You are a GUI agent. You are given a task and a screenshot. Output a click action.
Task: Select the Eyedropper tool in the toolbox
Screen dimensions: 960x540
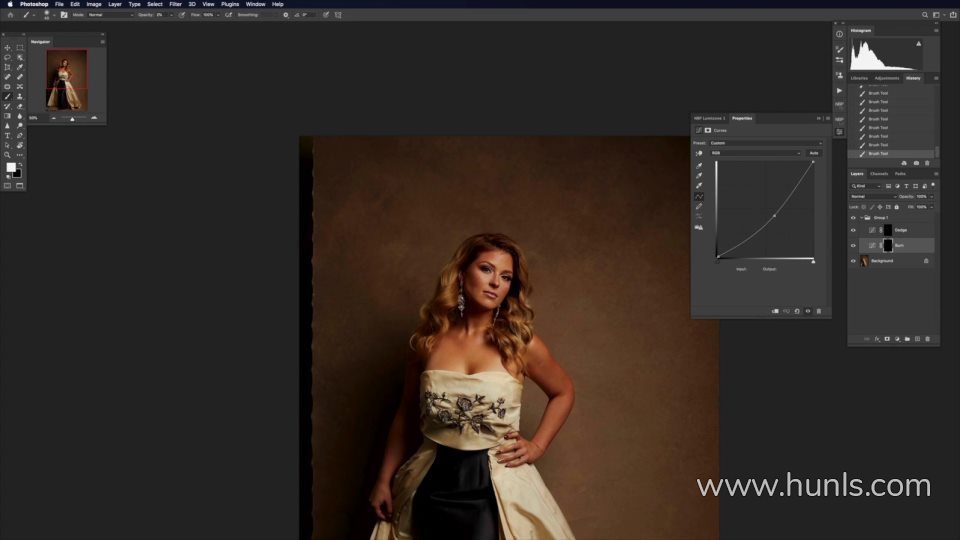(x=20, y=67)
